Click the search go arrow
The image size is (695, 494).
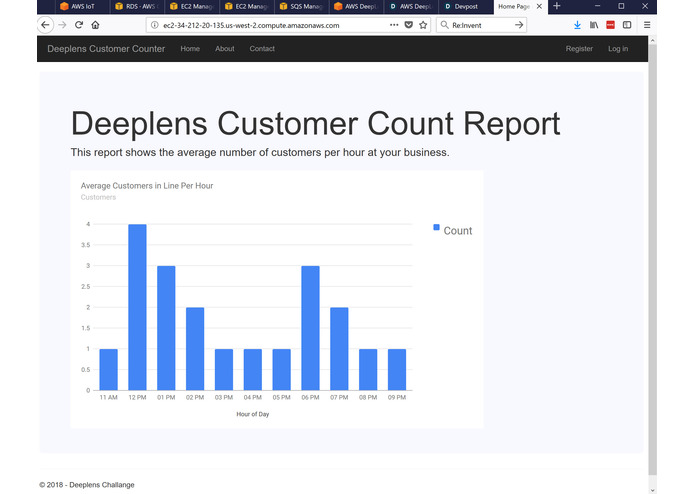[x=519, y=25]
